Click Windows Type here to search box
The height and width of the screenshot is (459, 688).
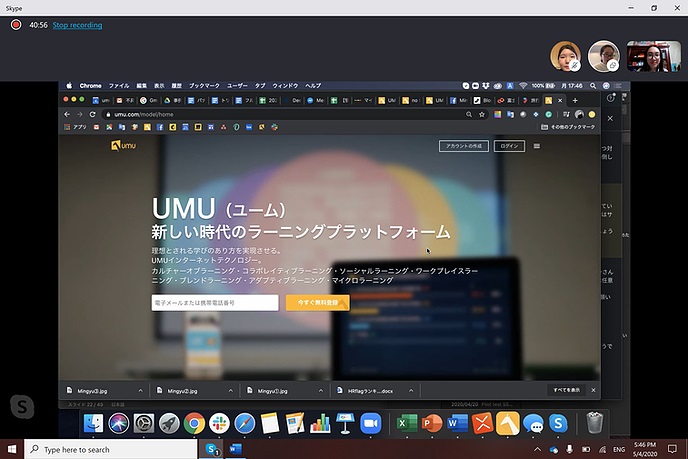coord(110,449)
